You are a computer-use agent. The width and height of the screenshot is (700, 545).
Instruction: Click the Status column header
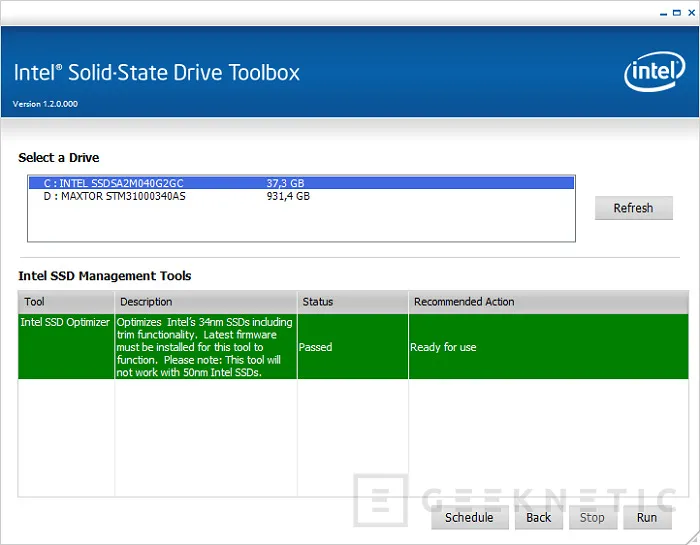coord(353,302)
